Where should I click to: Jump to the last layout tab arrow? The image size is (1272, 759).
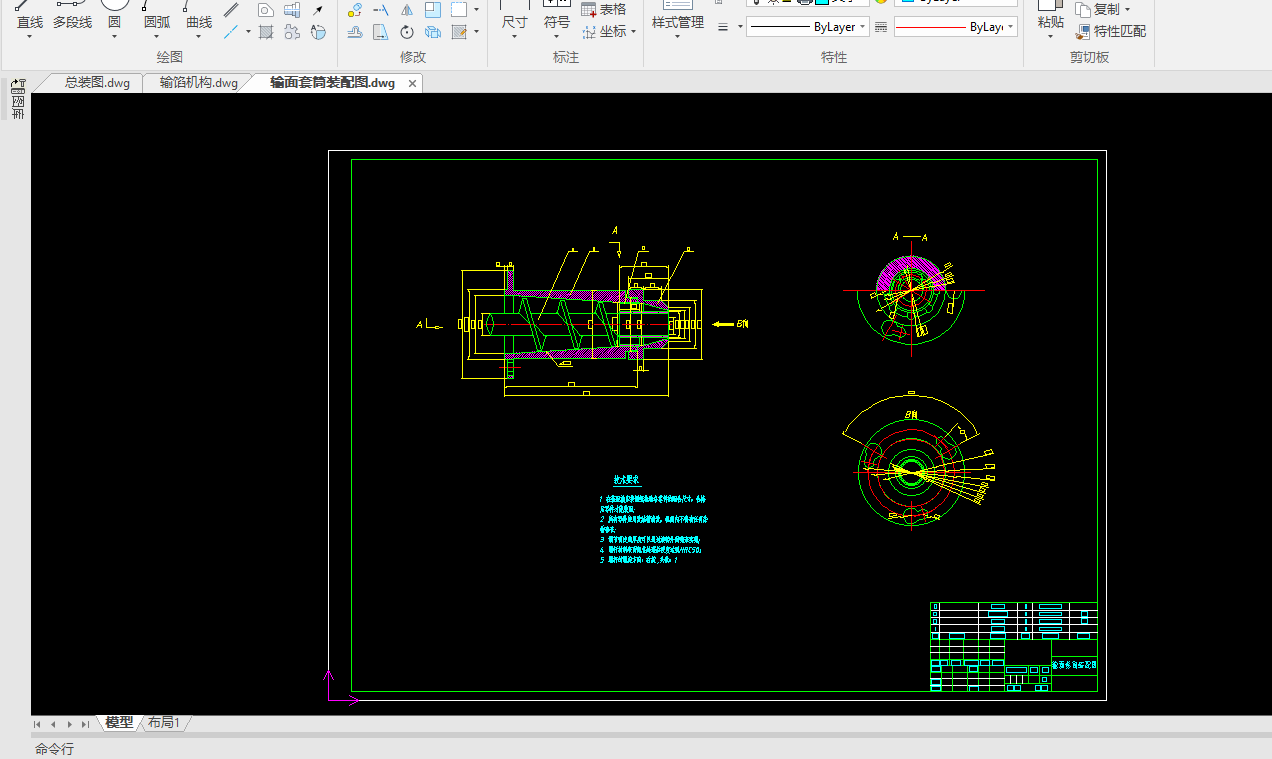[x=85, y=723]
